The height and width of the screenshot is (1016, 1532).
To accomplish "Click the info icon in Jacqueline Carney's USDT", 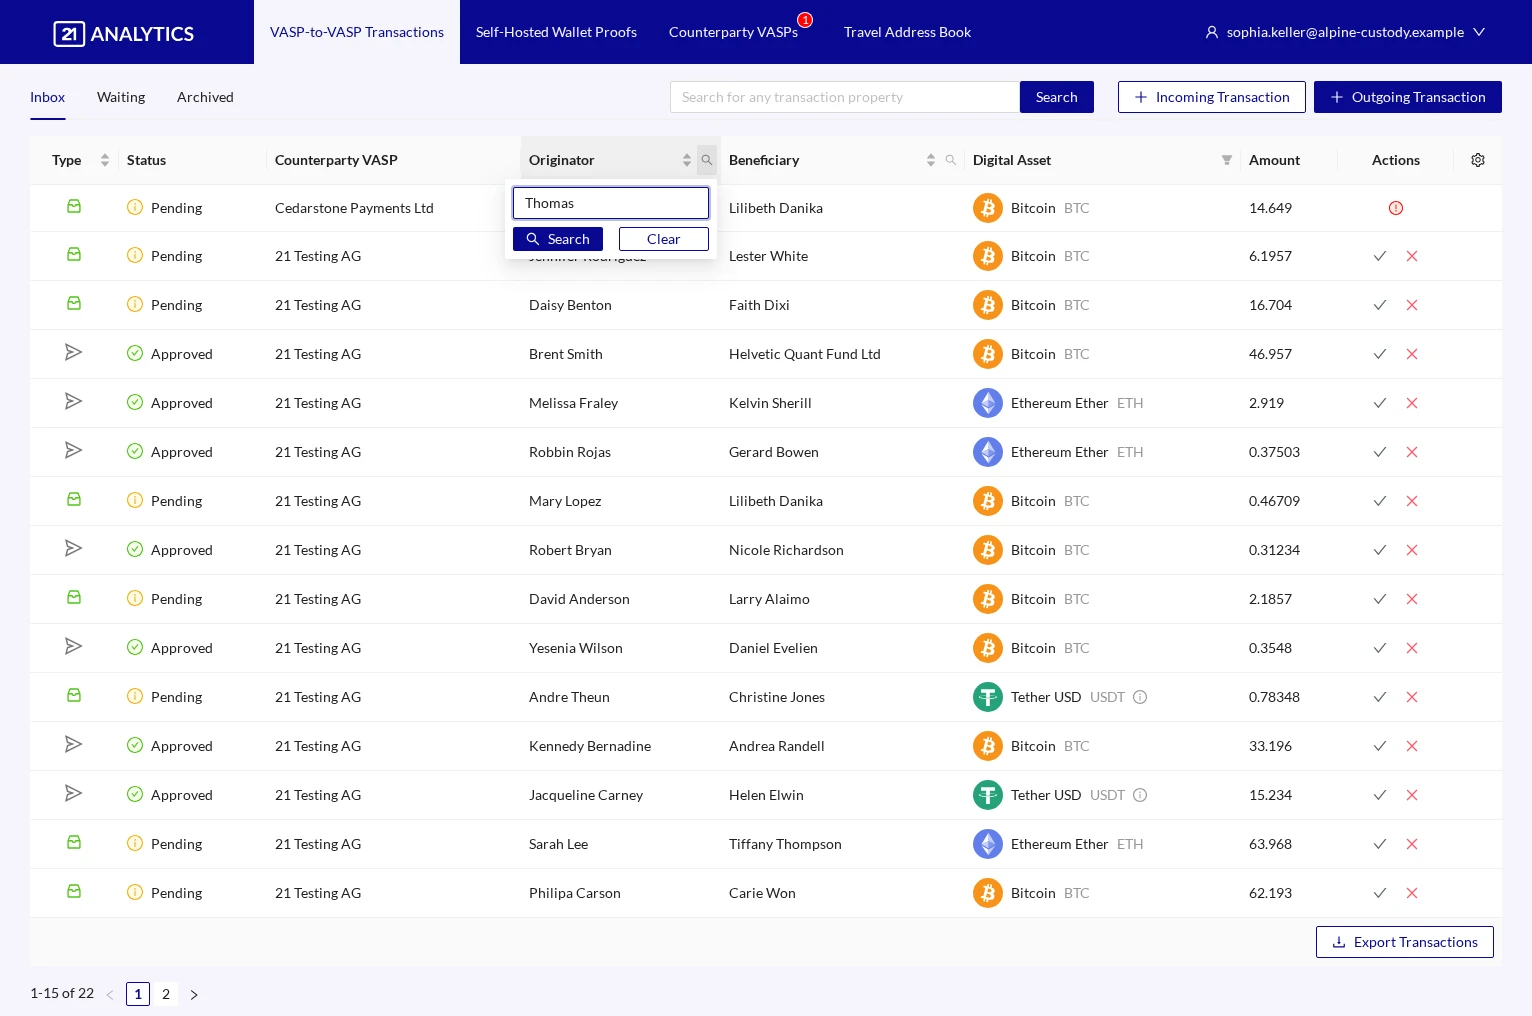I will [x=1140, y=795].
